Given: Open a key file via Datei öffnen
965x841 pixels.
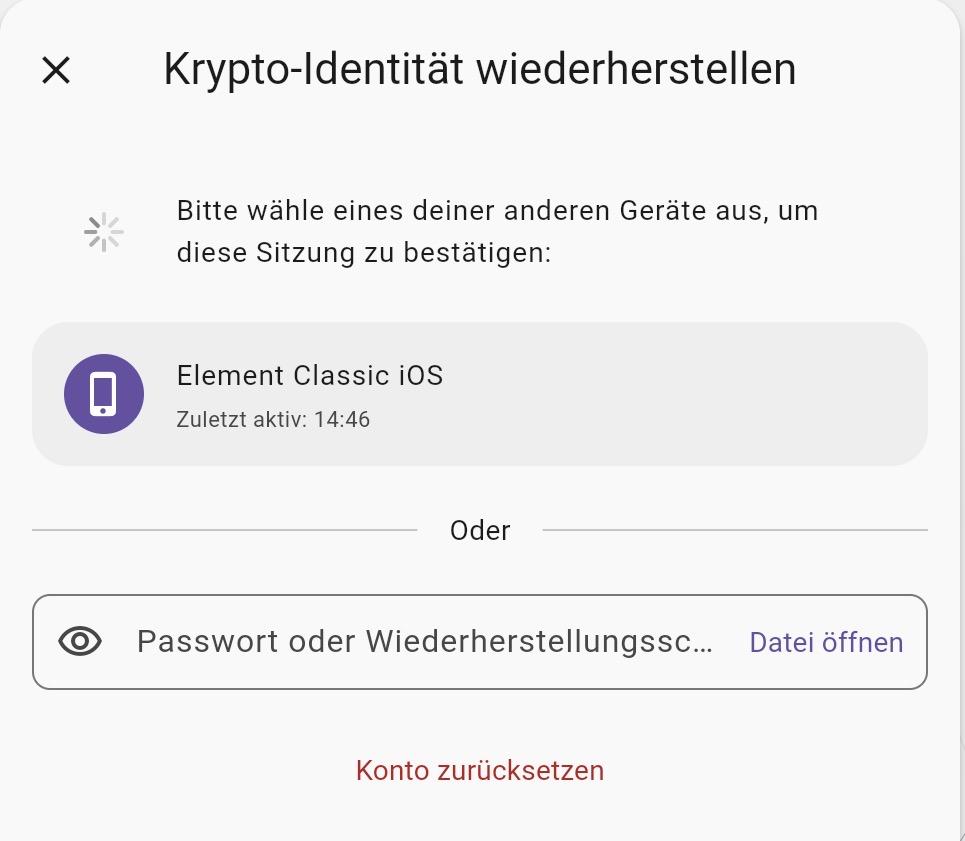Looking at the screenshot, I should point(827,642).
